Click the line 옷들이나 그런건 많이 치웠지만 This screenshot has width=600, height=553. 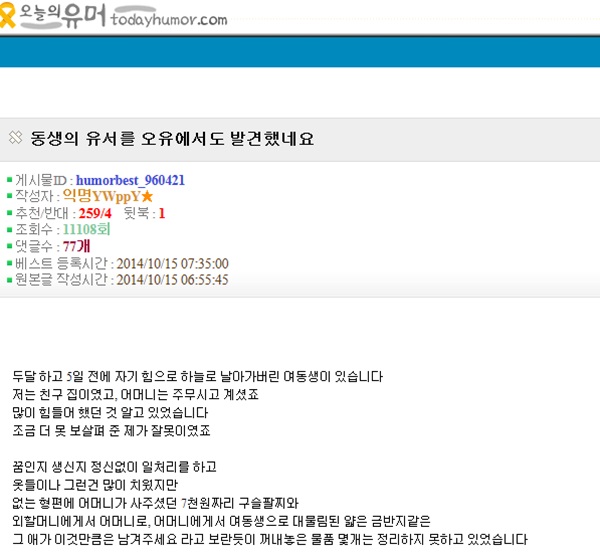pyautogui.click(x=95, y=485)
